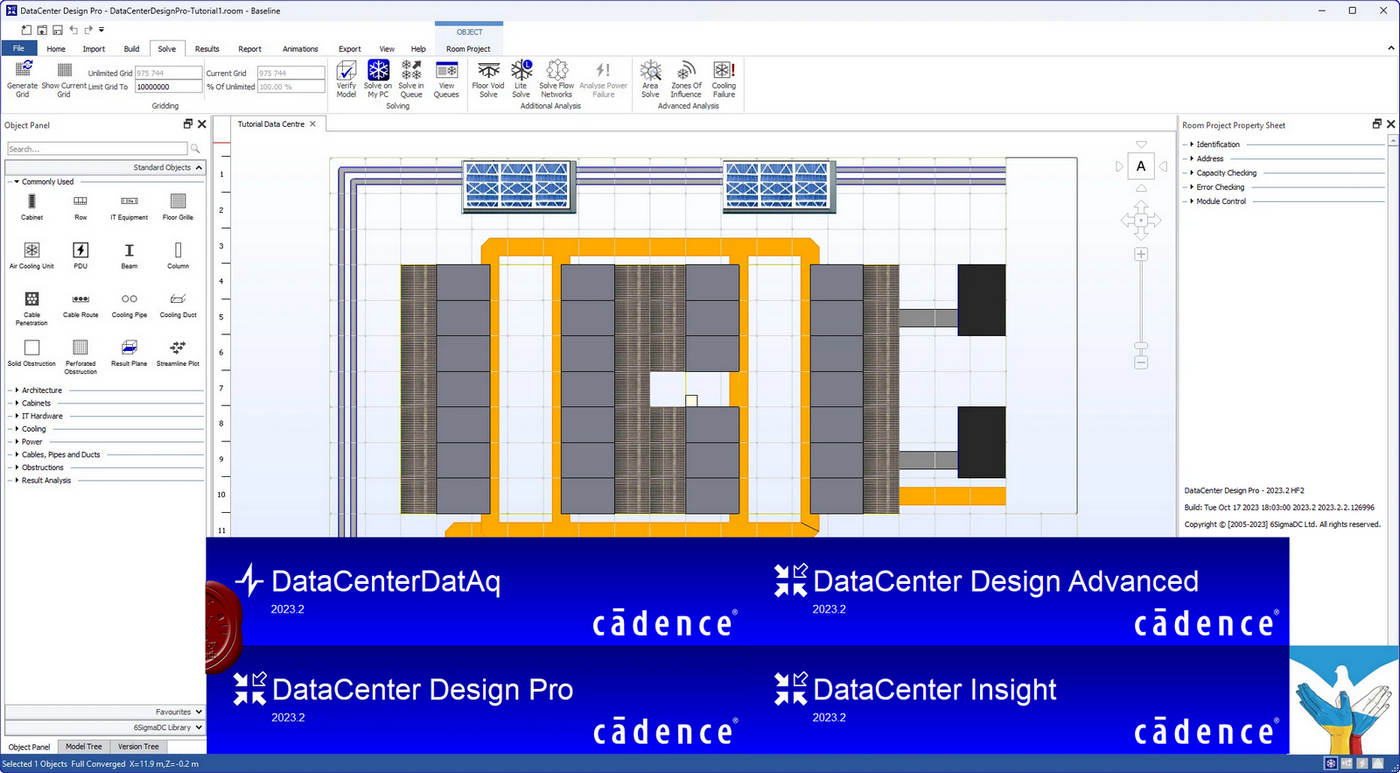Click Show Current Grid icon

pyautogui.click(x=64, y=78)
